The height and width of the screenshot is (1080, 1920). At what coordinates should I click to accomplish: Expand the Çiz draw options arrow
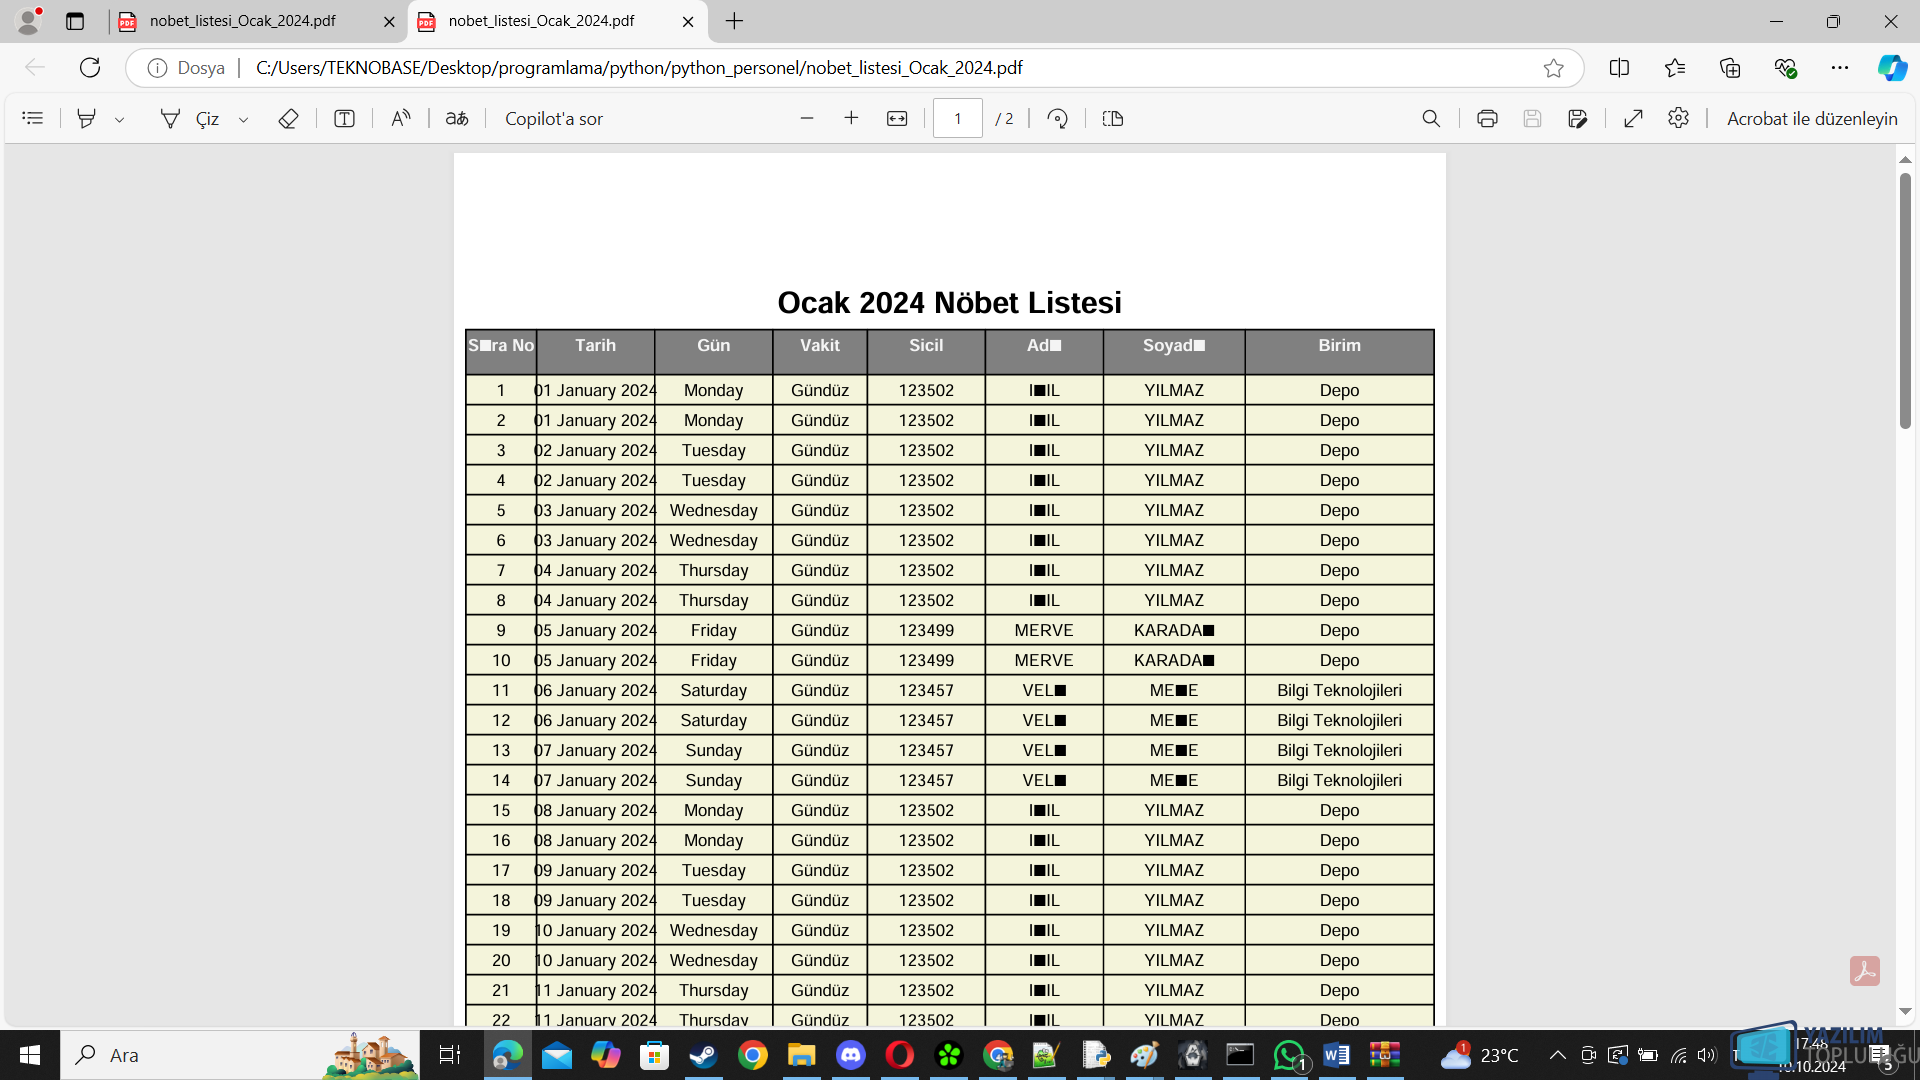point(243,119)
